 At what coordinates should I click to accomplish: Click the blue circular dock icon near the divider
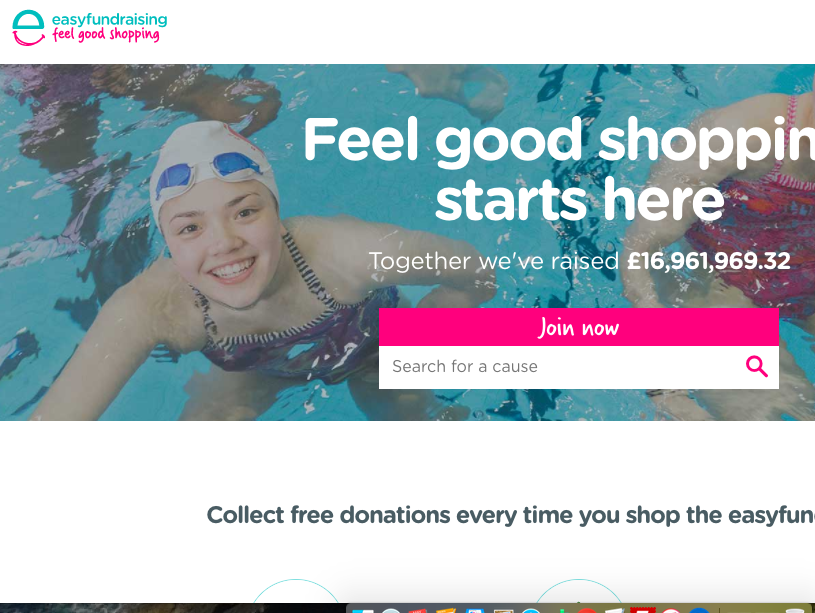point(699,610)
